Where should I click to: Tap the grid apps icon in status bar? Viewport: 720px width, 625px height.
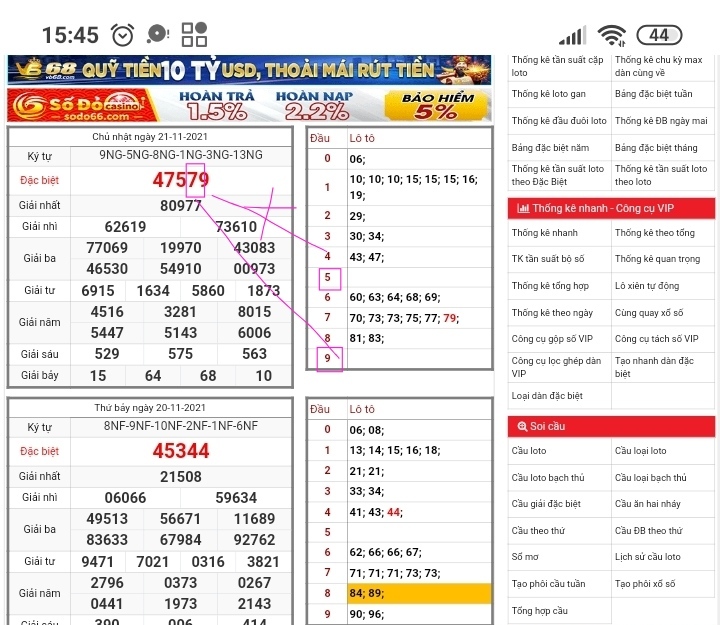[x=194, y=35]
